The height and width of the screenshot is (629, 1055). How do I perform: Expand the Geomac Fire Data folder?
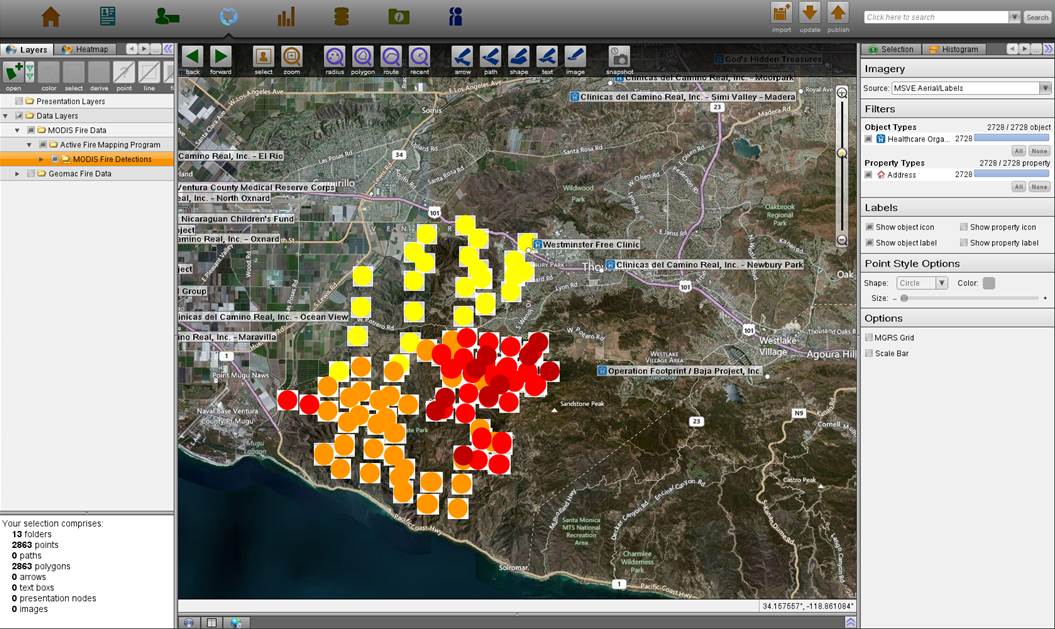[17, 174]
